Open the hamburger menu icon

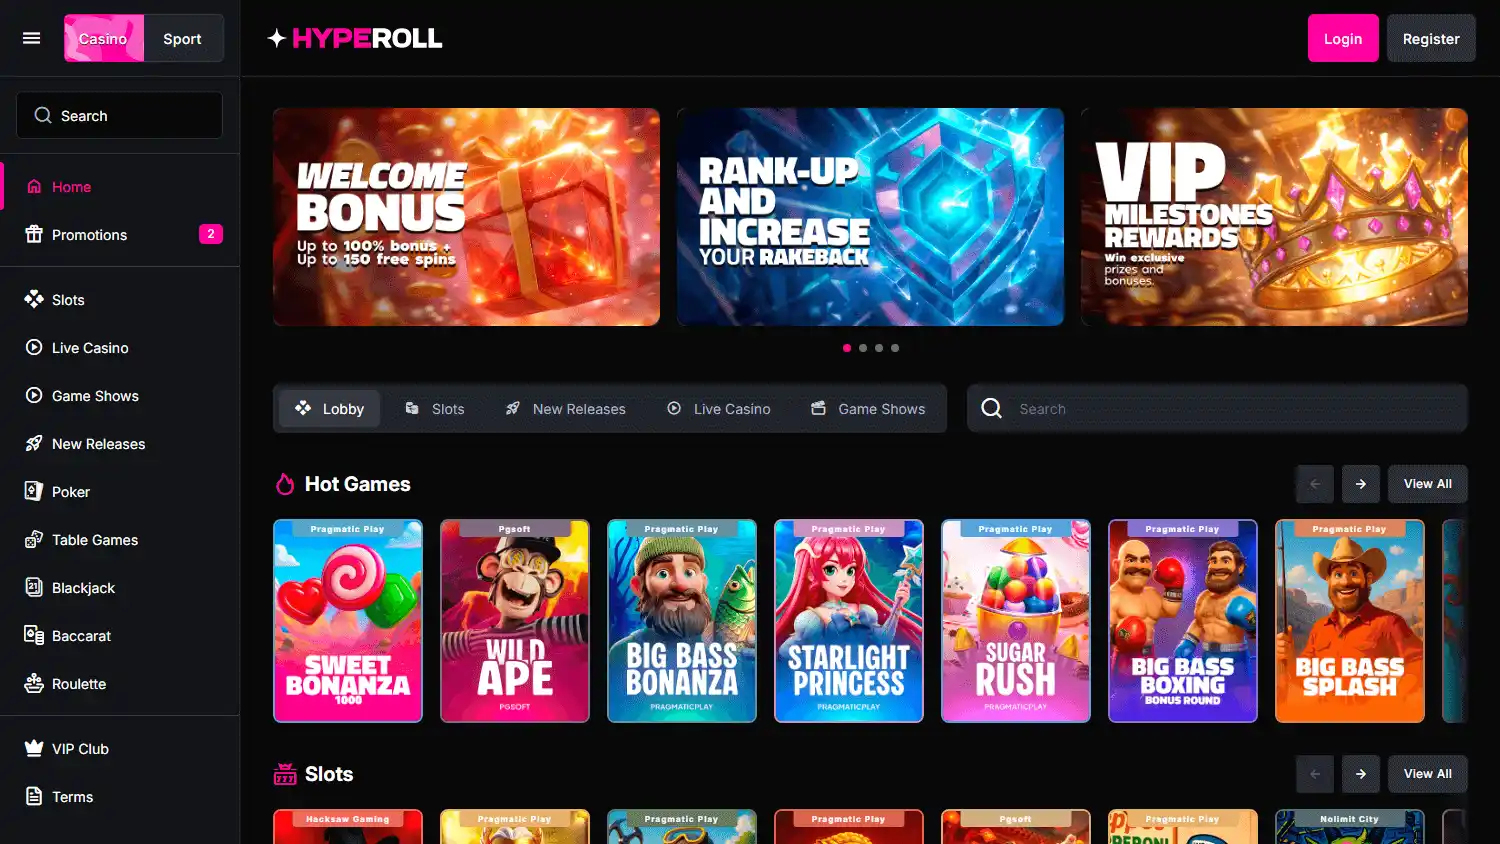tap(31, 38)
